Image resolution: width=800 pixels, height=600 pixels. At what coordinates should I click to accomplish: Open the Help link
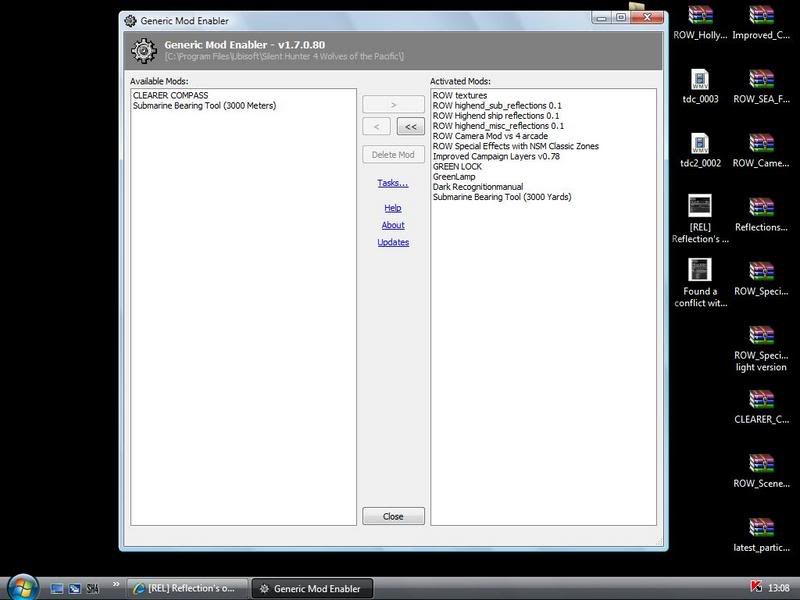coord(393,208)
